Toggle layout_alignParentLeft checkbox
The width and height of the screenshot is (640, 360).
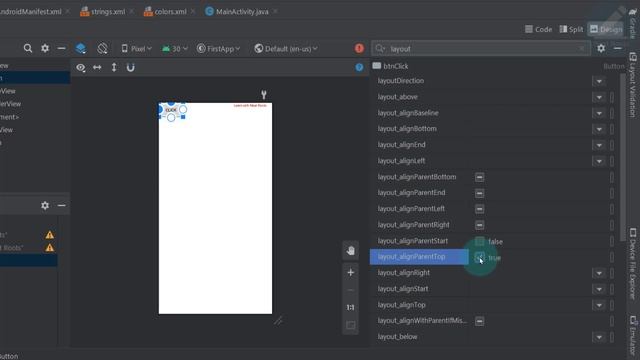480,209
